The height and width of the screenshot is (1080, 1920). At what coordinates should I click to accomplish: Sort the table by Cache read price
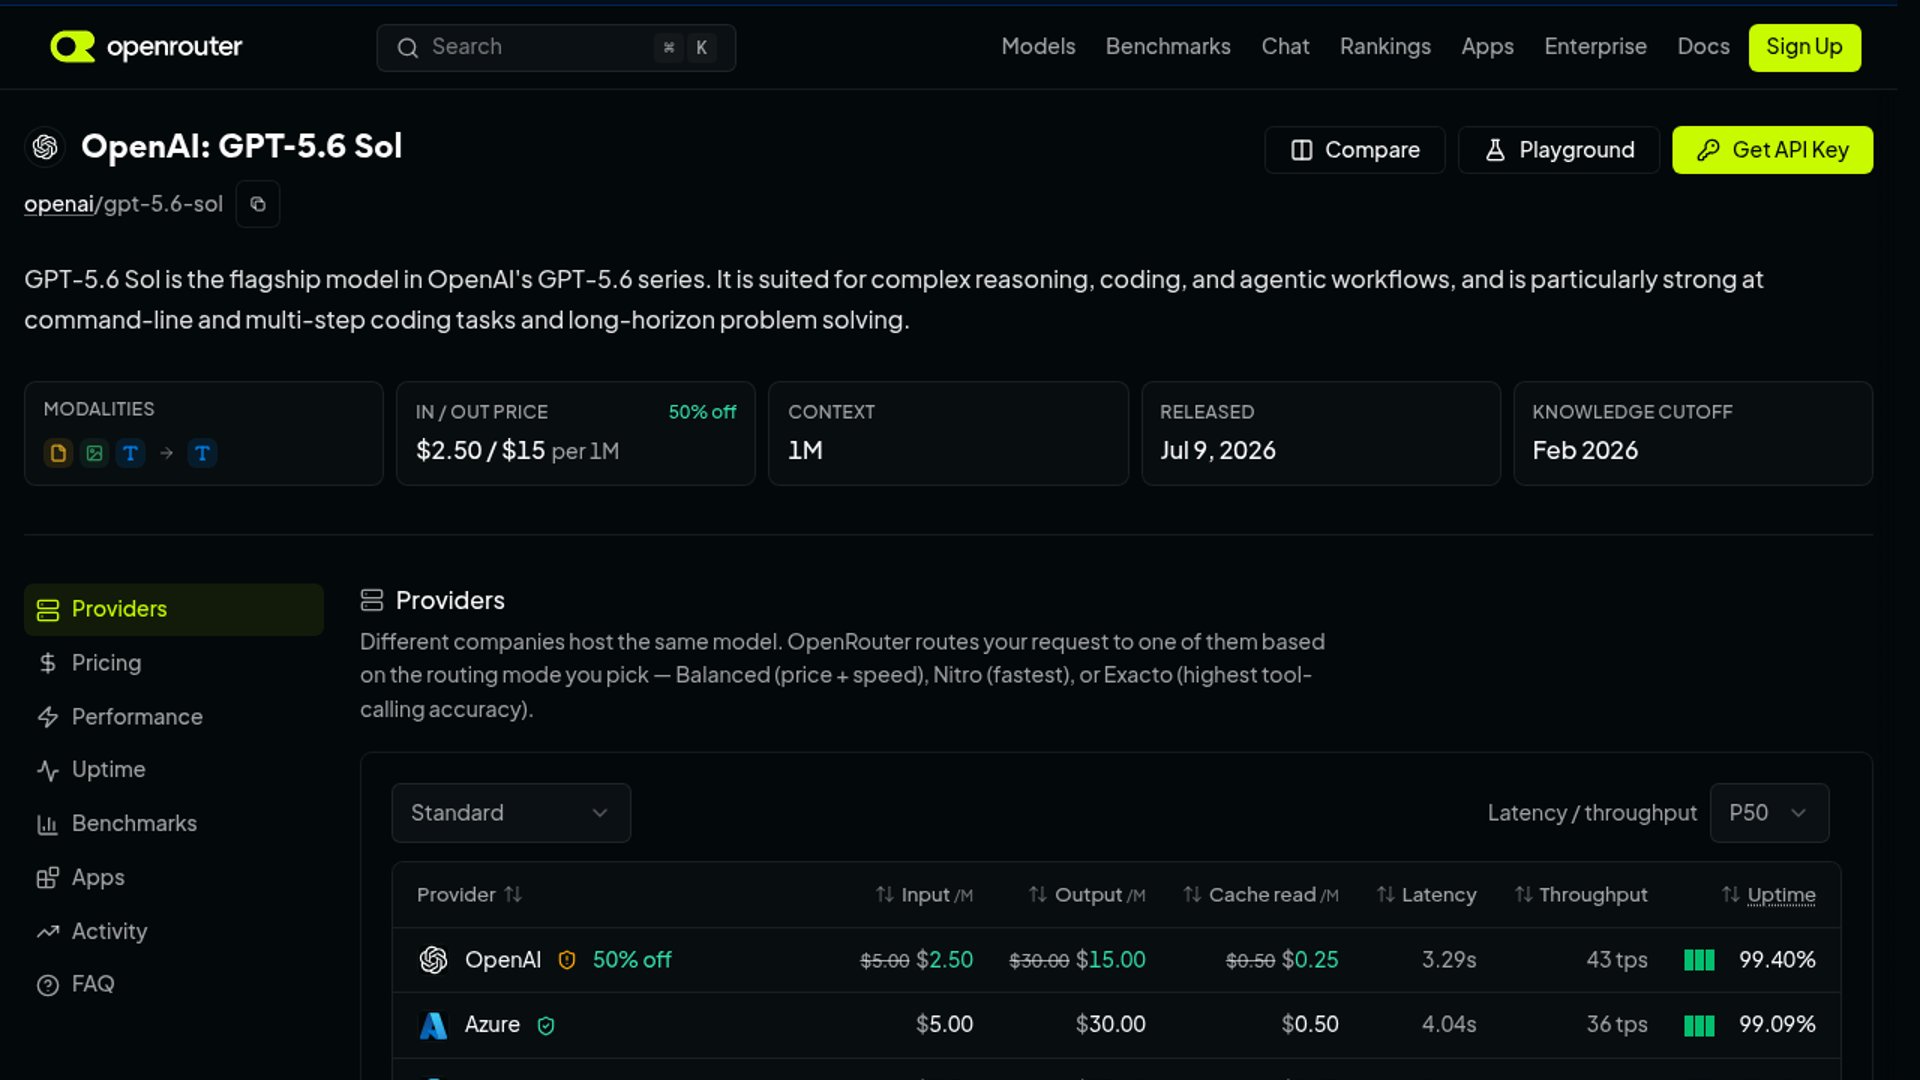click(1260, 895)
